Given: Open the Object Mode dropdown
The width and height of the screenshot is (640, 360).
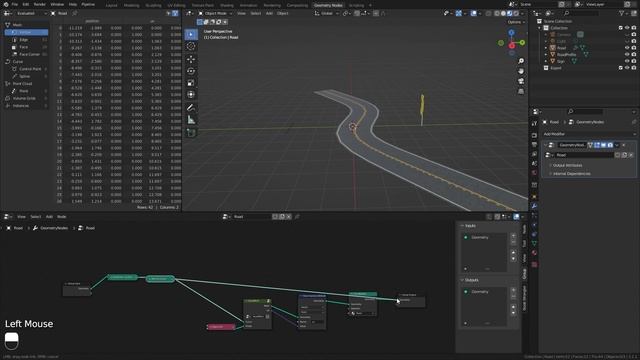Looking at the screenshot, I should tap(215, 13).
